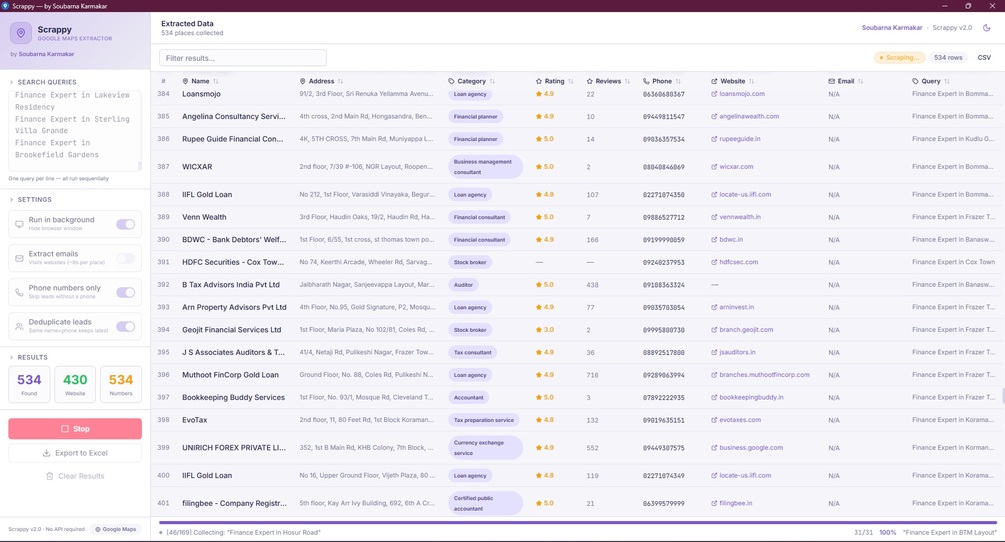Open branches.muthootfincorp.com website link
The width and height of the screenshot is (1005, 542).
point(764,375)
